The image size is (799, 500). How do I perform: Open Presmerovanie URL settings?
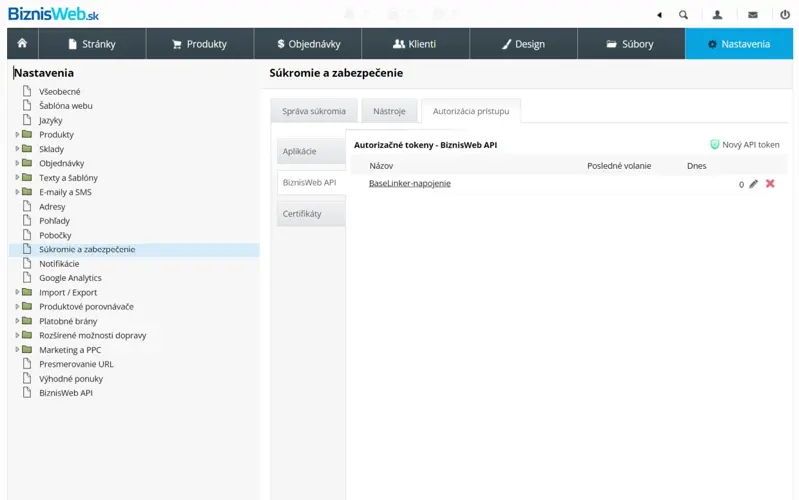pos(76,364)
